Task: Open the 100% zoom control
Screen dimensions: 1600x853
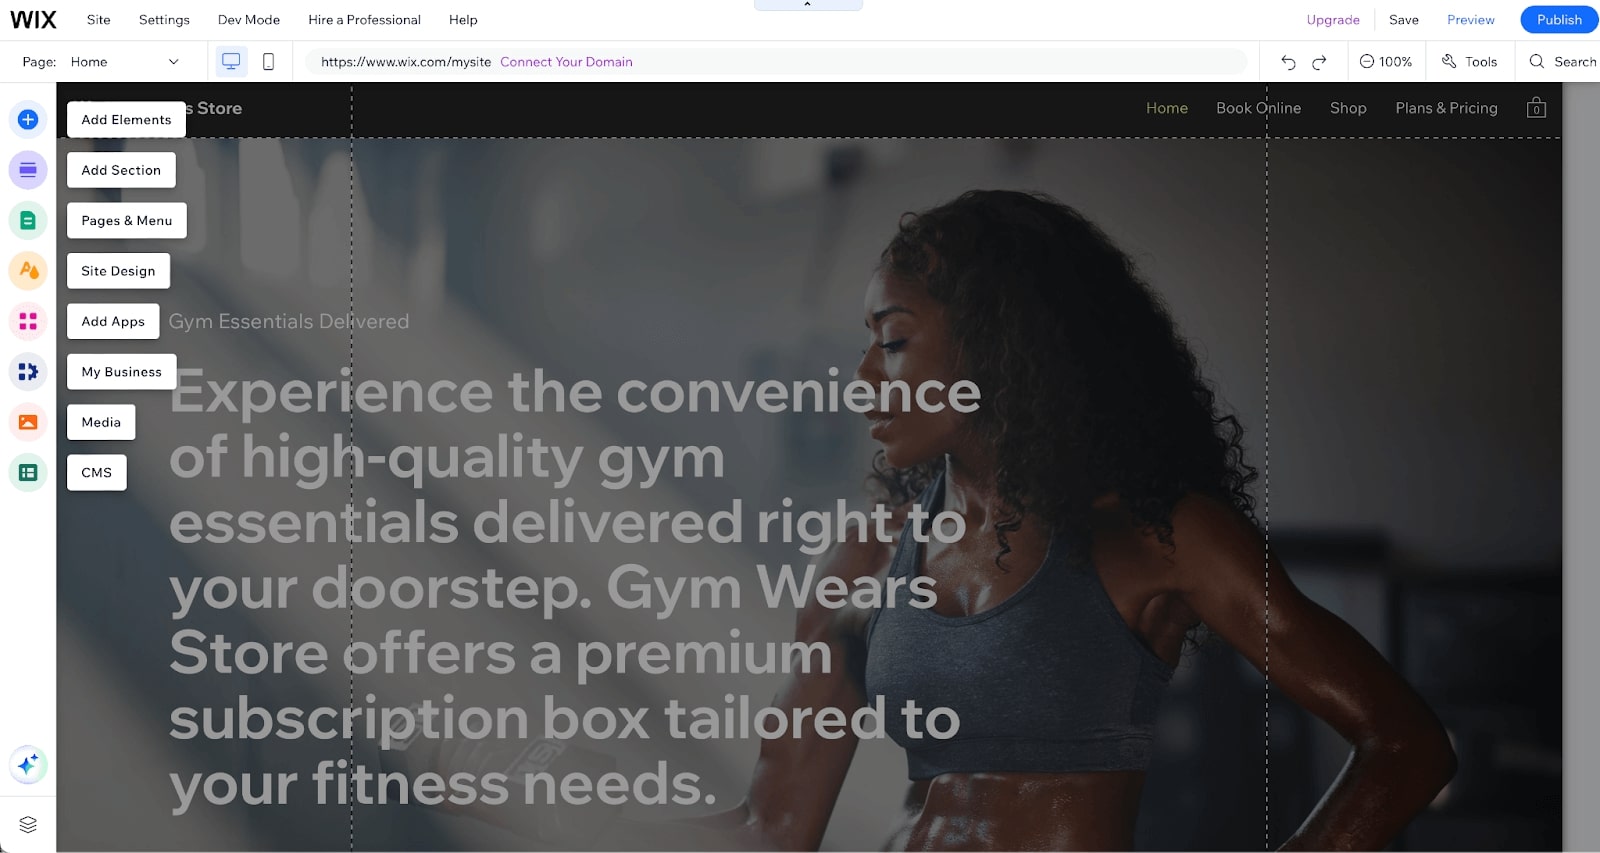Action: tap(1386, 62)
